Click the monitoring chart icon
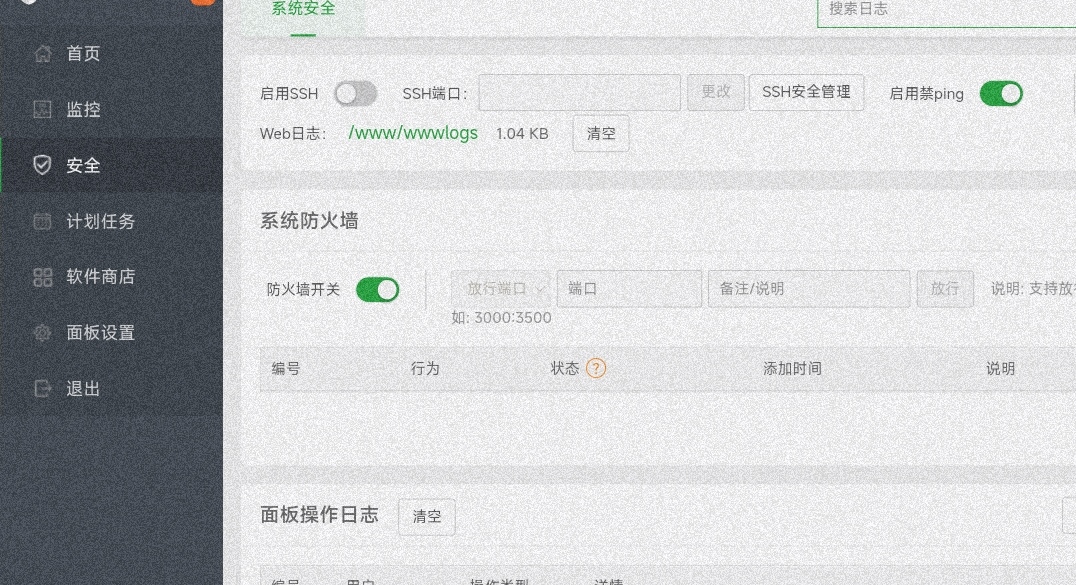This screenshot has width=1076, height=585. click(x=42, y=110)
